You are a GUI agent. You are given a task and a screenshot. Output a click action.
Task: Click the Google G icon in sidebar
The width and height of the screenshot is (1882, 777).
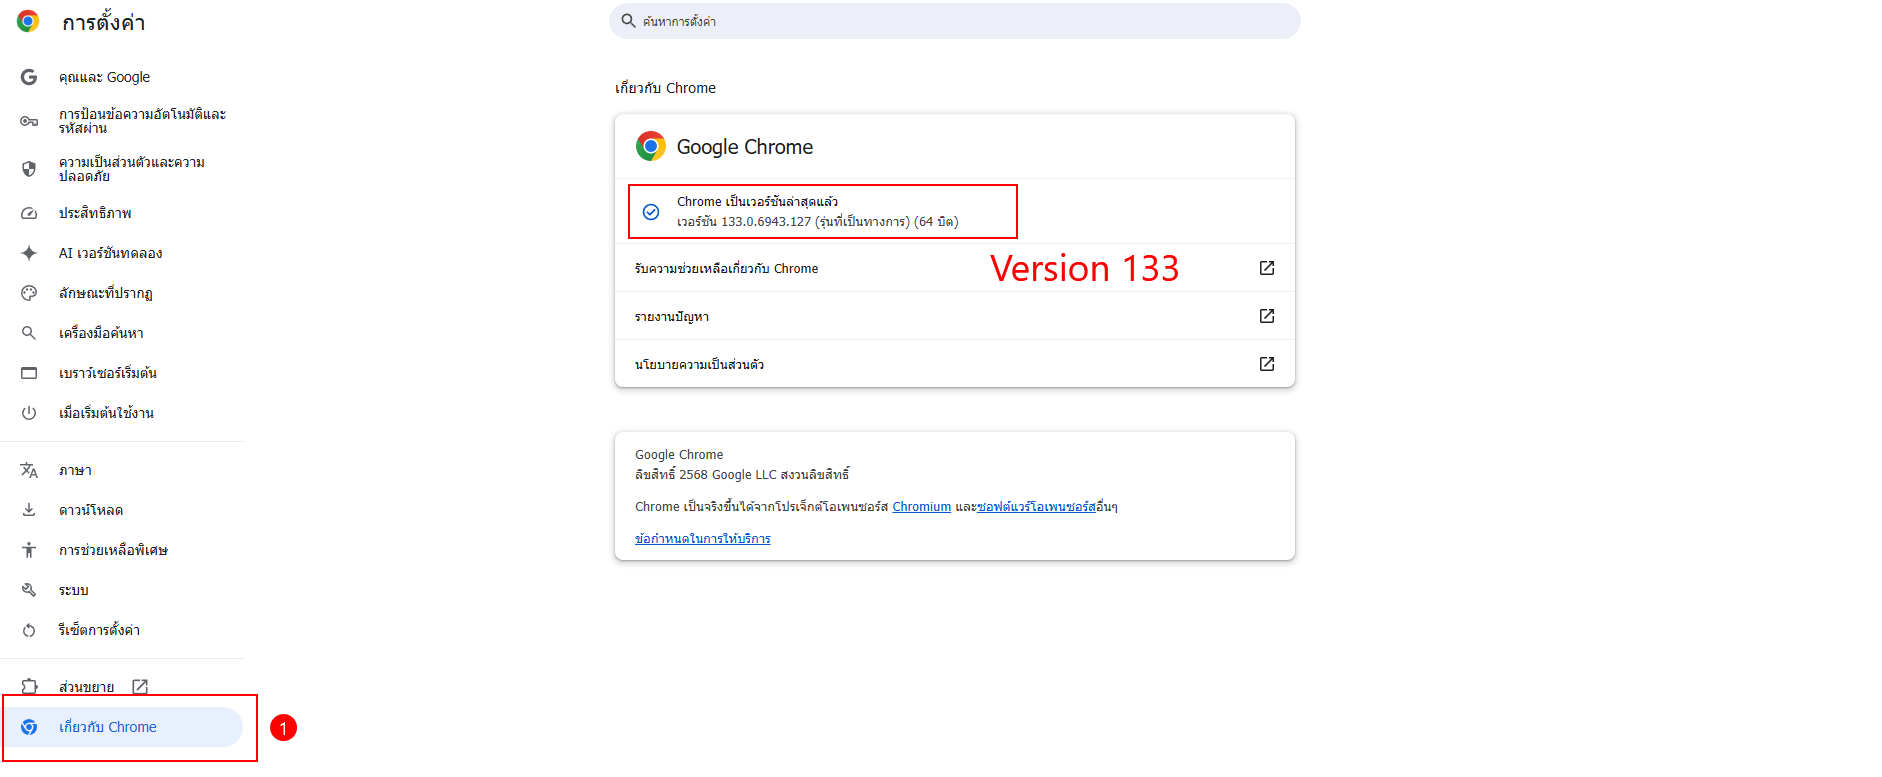[29, 77]
